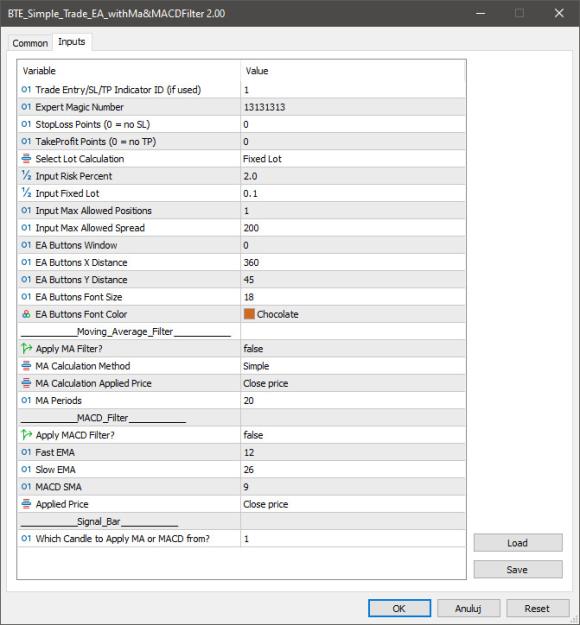The width and height of the screenshot is (580, 625).
Task: Click the boolean icon beside Apply MACD Filter?
Action: tap(26, 434)
